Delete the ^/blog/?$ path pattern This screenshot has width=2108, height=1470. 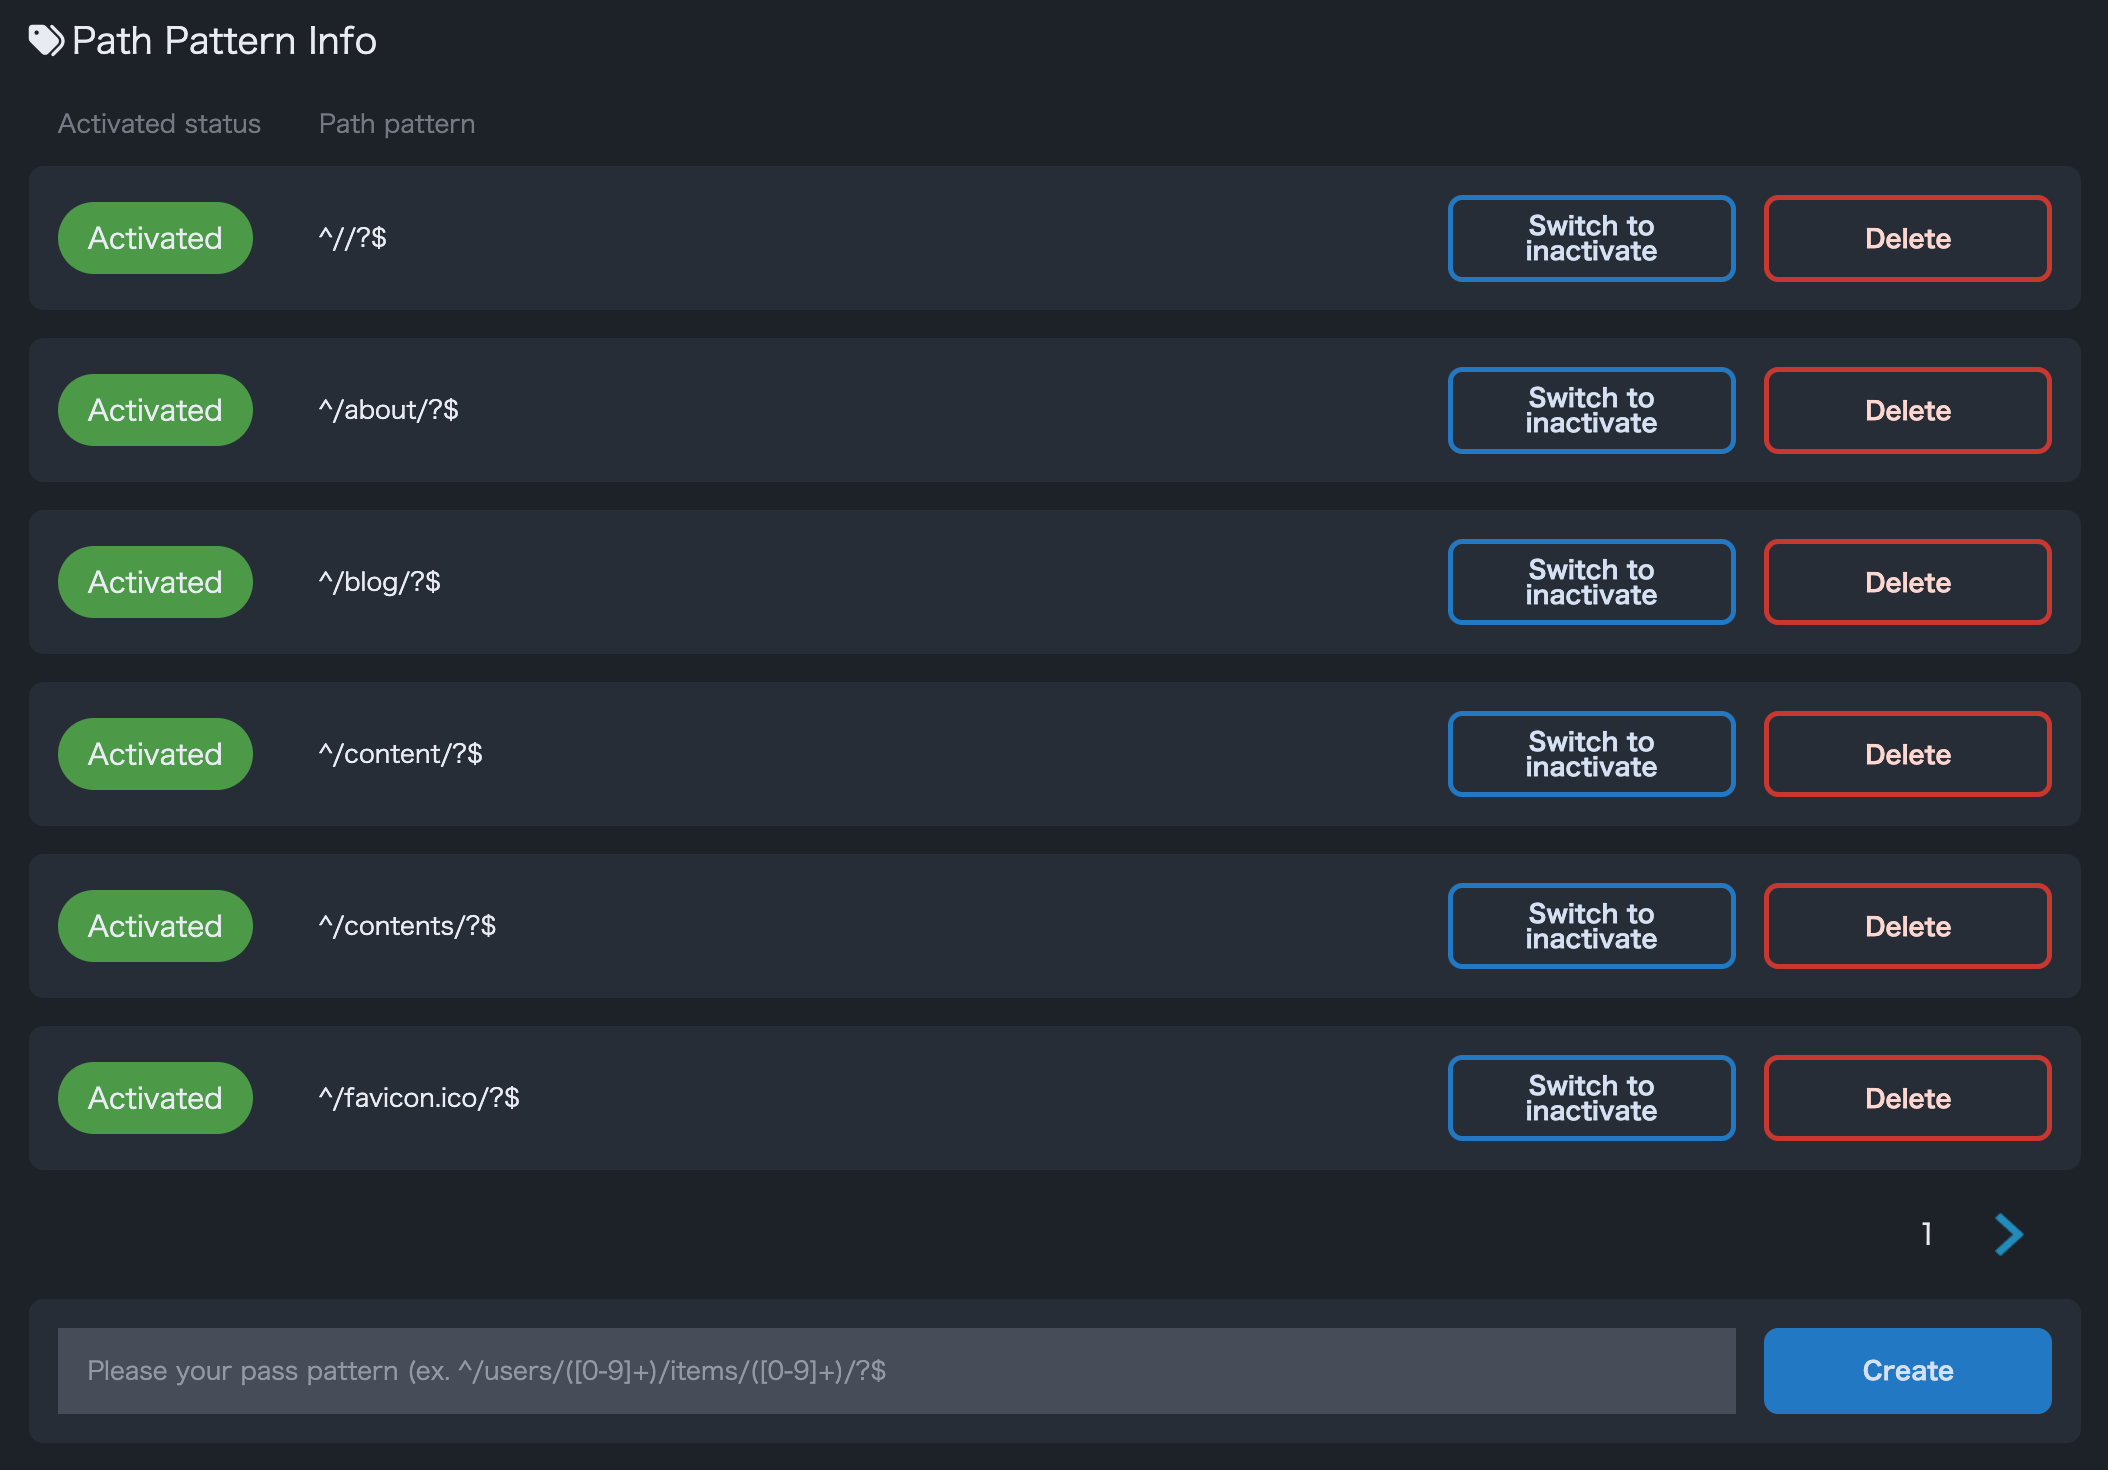(1907, 582)
